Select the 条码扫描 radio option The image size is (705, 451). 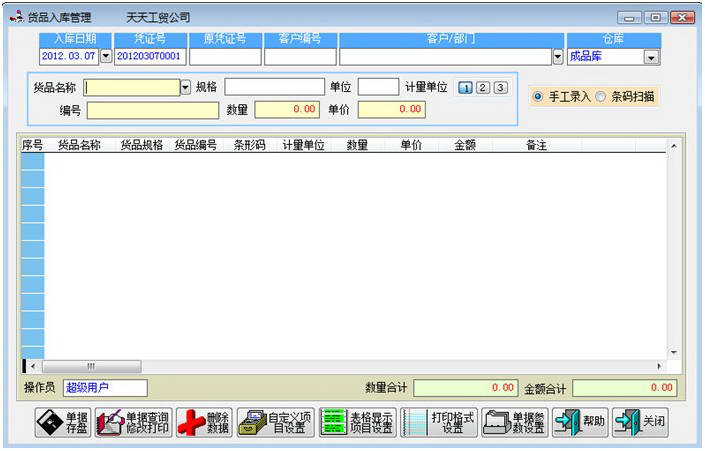click(601, 97)
